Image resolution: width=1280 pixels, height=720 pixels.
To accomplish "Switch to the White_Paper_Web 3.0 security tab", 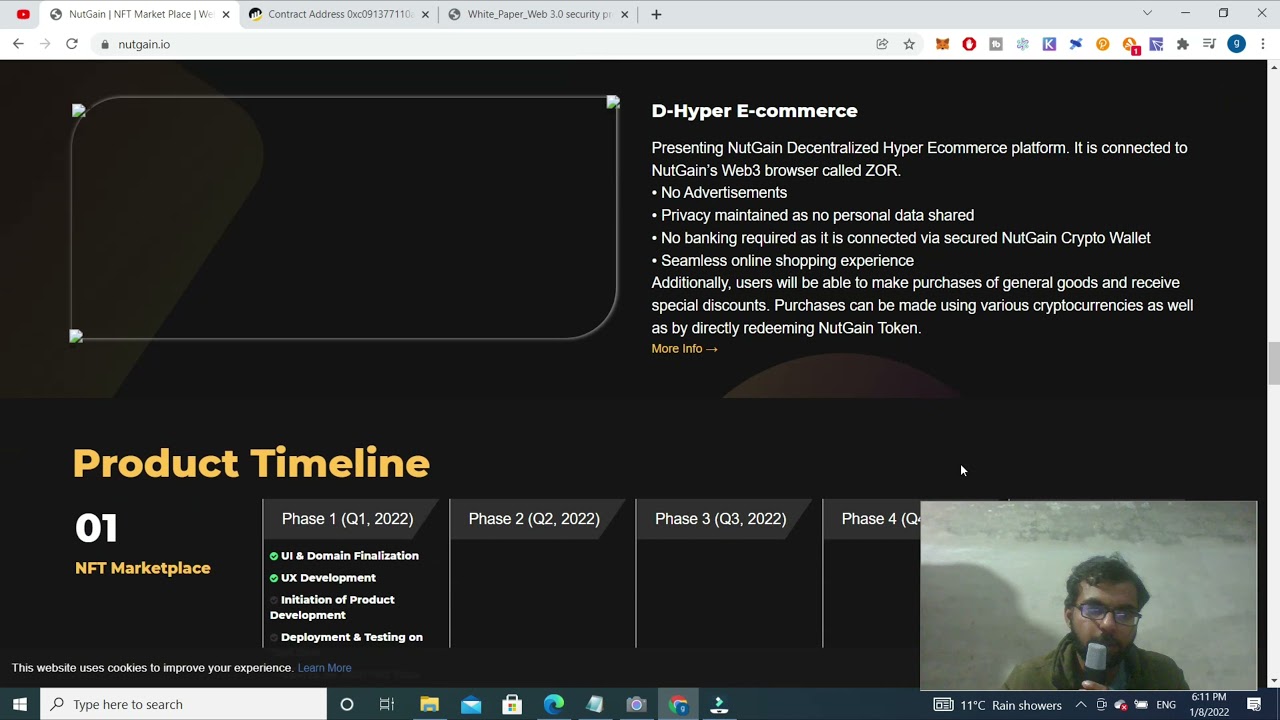I will (x=538, y=14).
